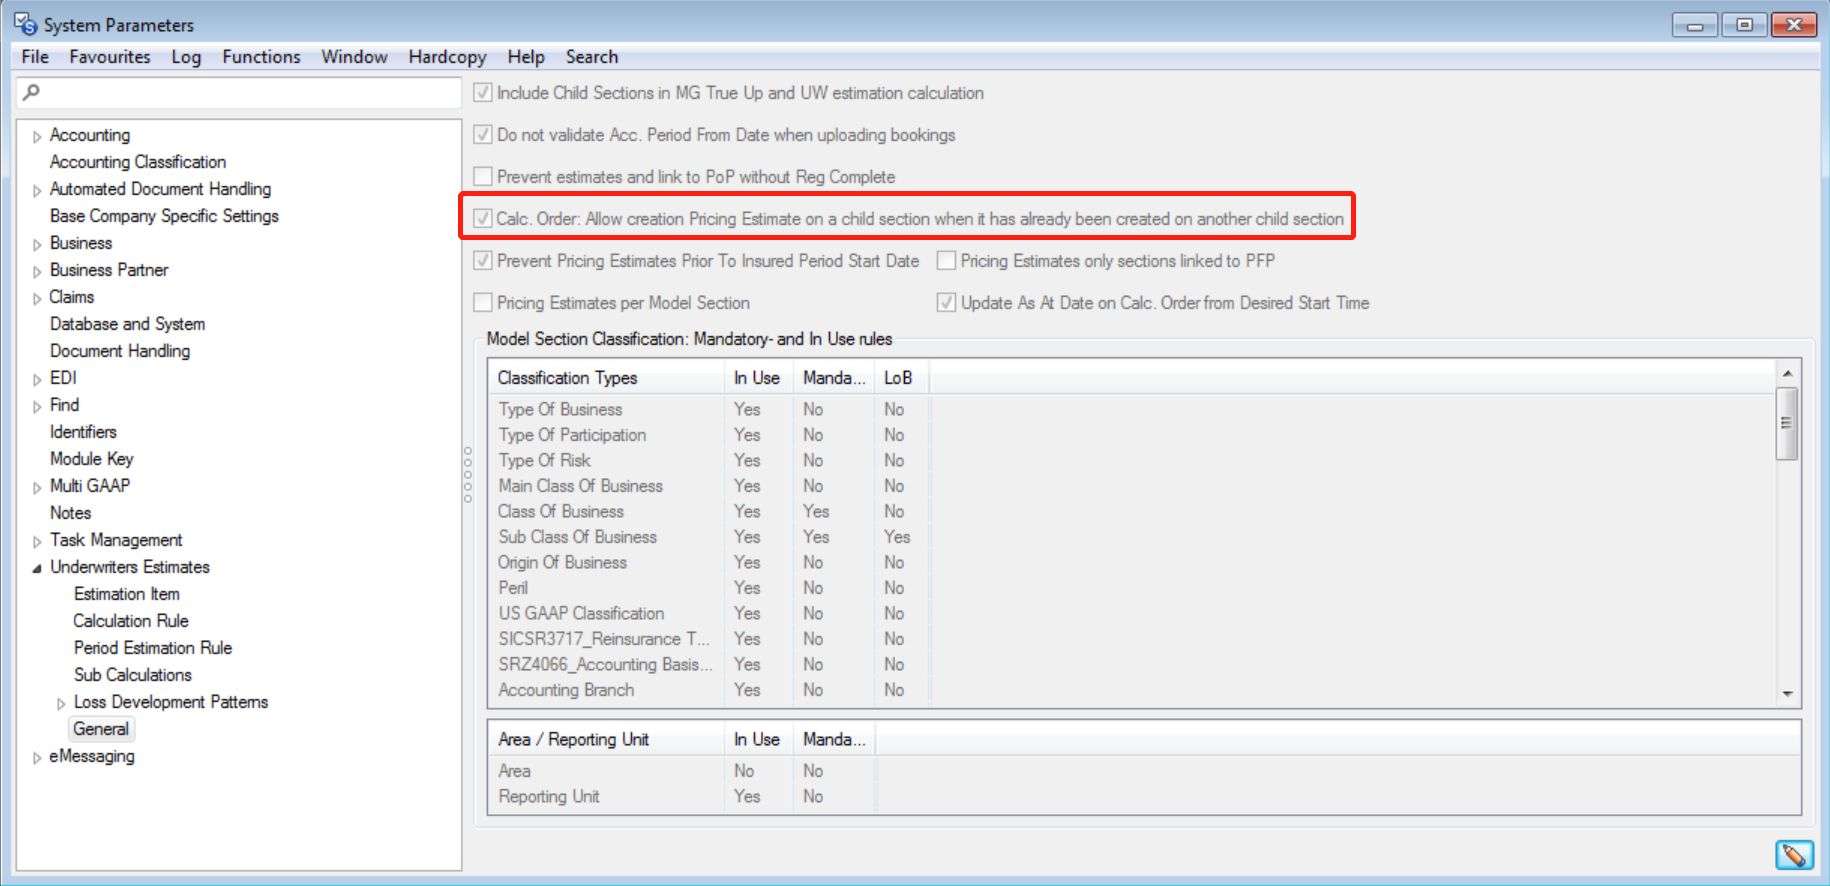Collapse the Underwriters Estimates node
Screen dimensions: 1830x886
point(37,568)
